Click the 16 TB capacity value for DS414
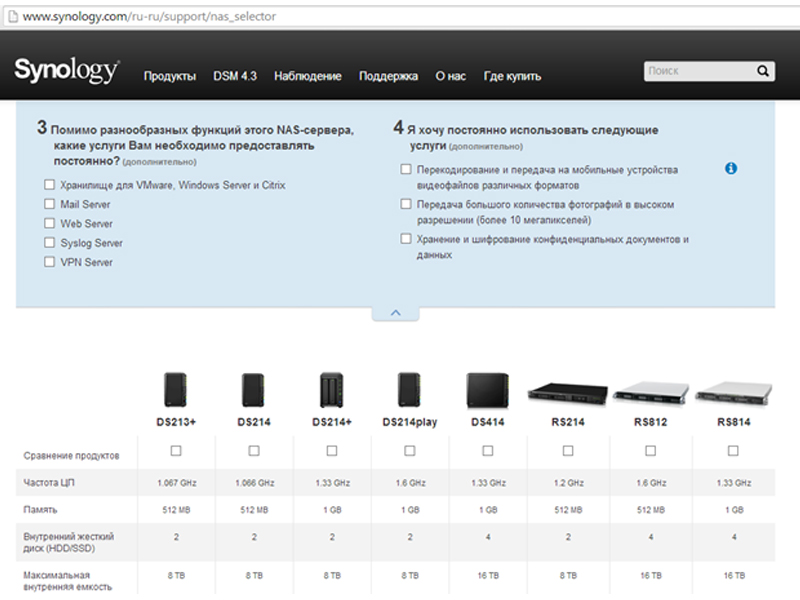The image size is (800, 600). [x=488, y=576]
